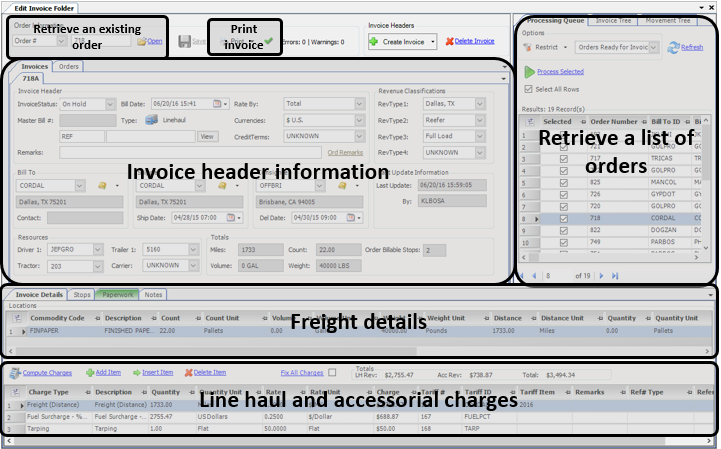721x449 pixels.
Task: Click the red X Delete Item icon
Action: coord(189,373)
